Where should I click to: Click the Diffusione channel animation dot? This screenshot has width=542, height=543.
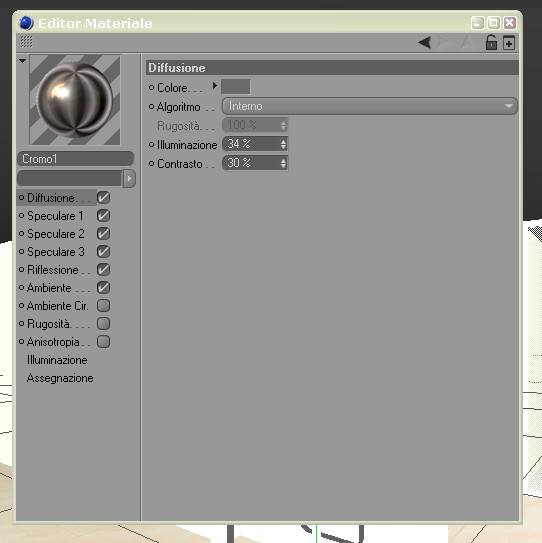click(21, 197)
